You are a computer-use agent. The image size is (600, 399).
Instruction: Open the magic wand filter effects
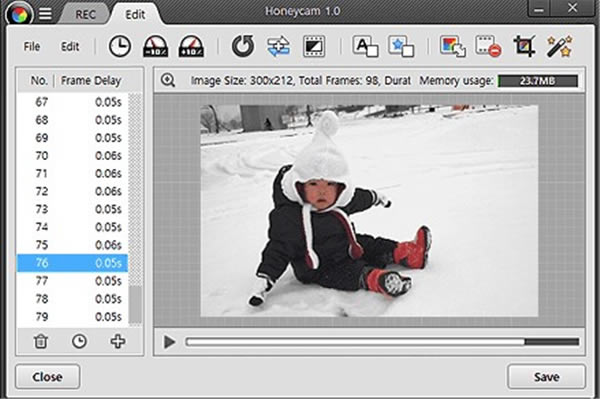pos(559,46)
